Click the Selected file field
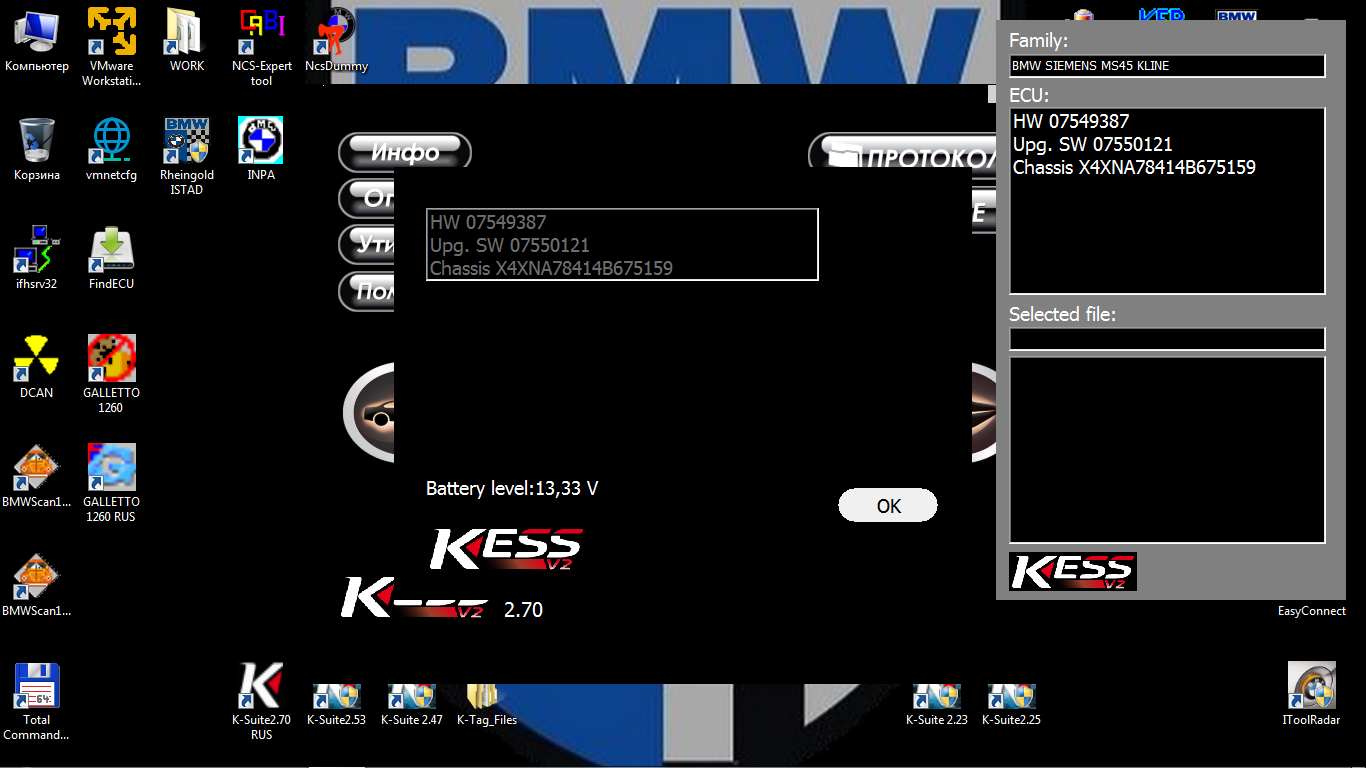Image resolution: width=1366 pixels, height=768 pixels. pos(1167,339)
